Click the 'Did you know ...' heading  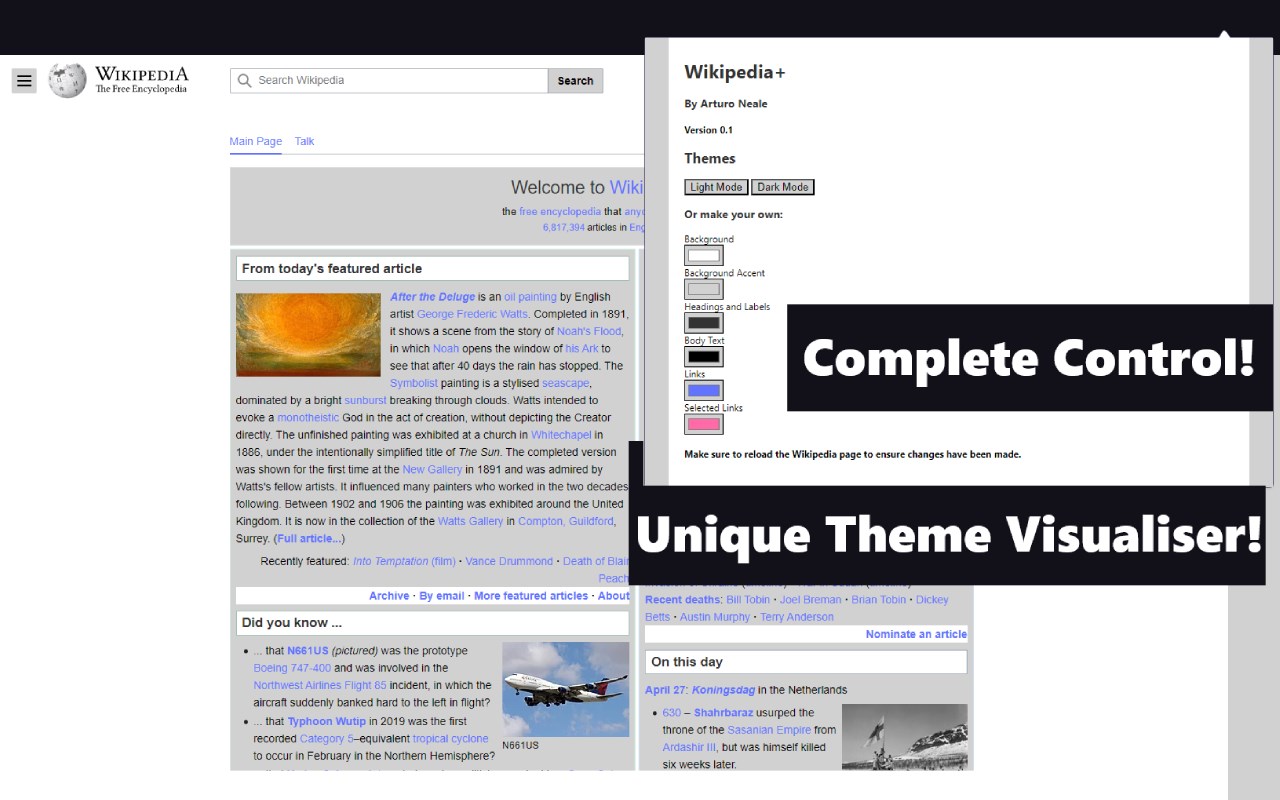292,622
